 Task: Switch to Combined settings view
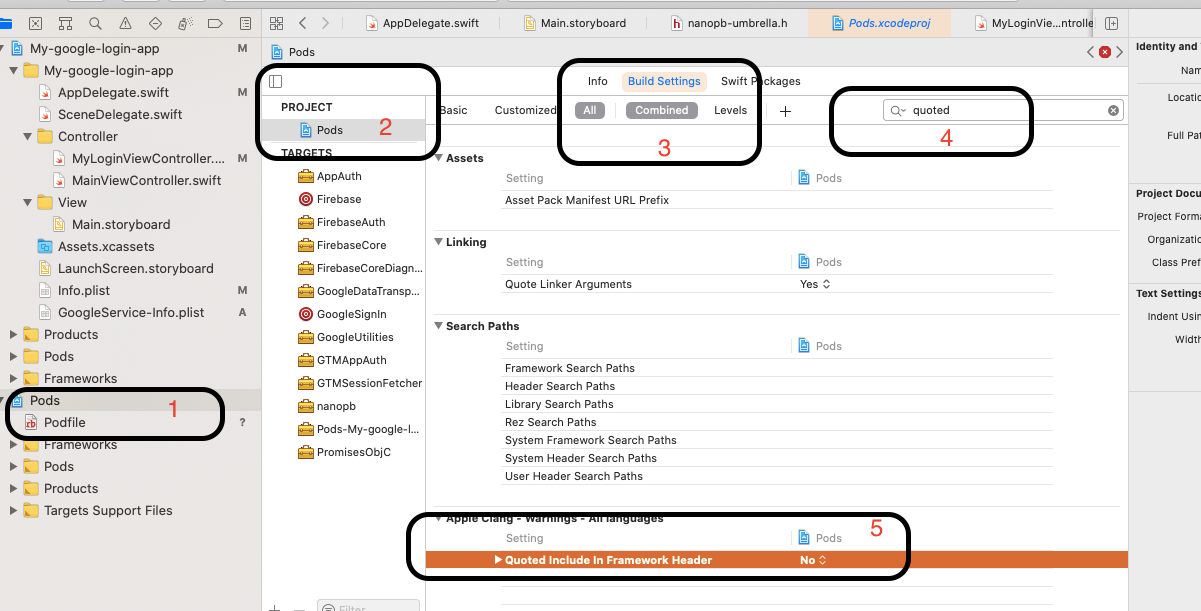(x=662, y=110)
